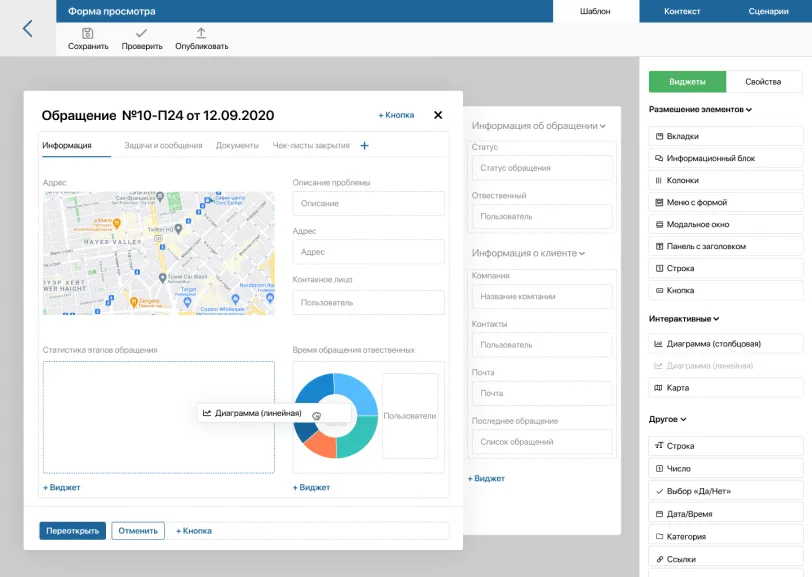
Task: Open the Контекст tab
Action: click(x=682, y=11)
